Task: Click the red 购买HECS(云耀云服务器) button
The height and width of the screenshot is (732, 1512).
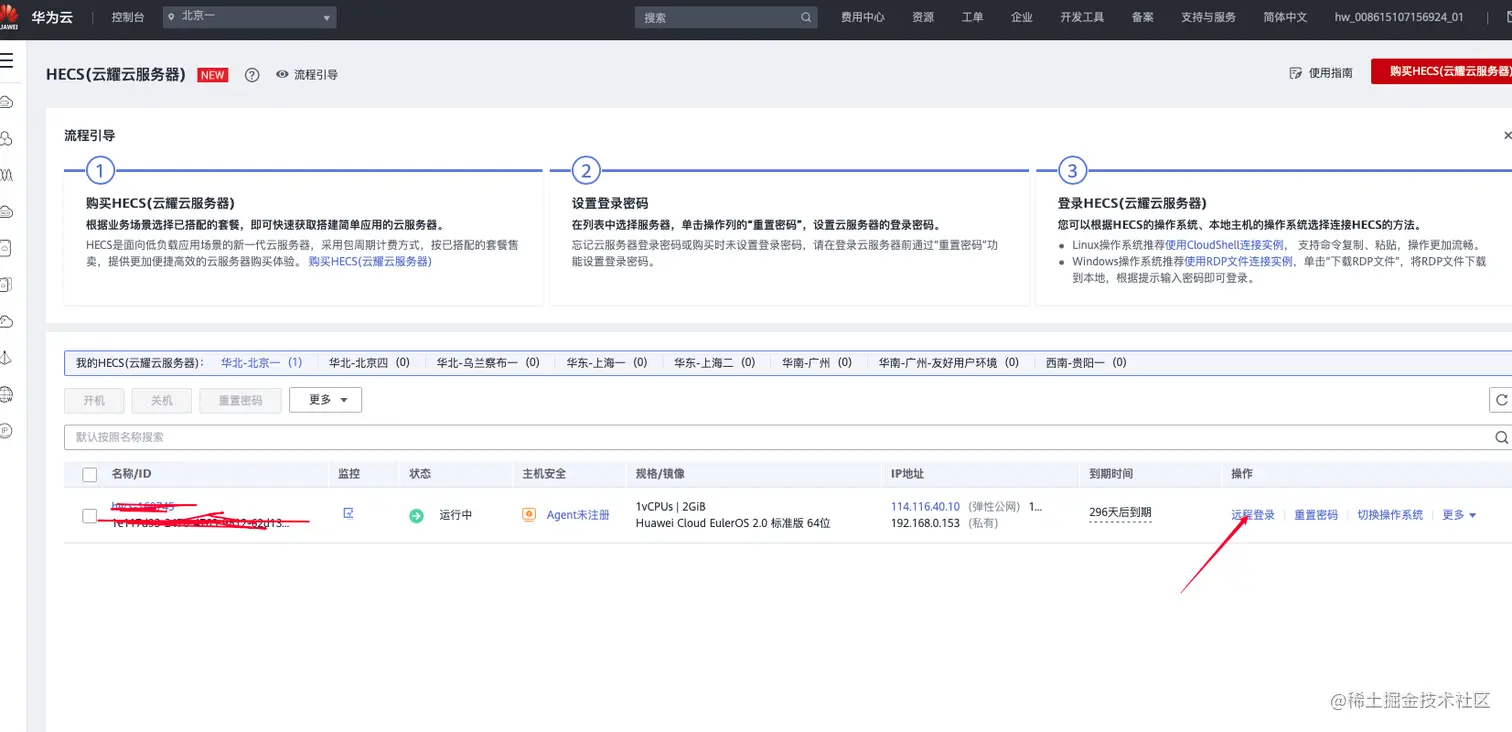Action: tap(1441, 72)
